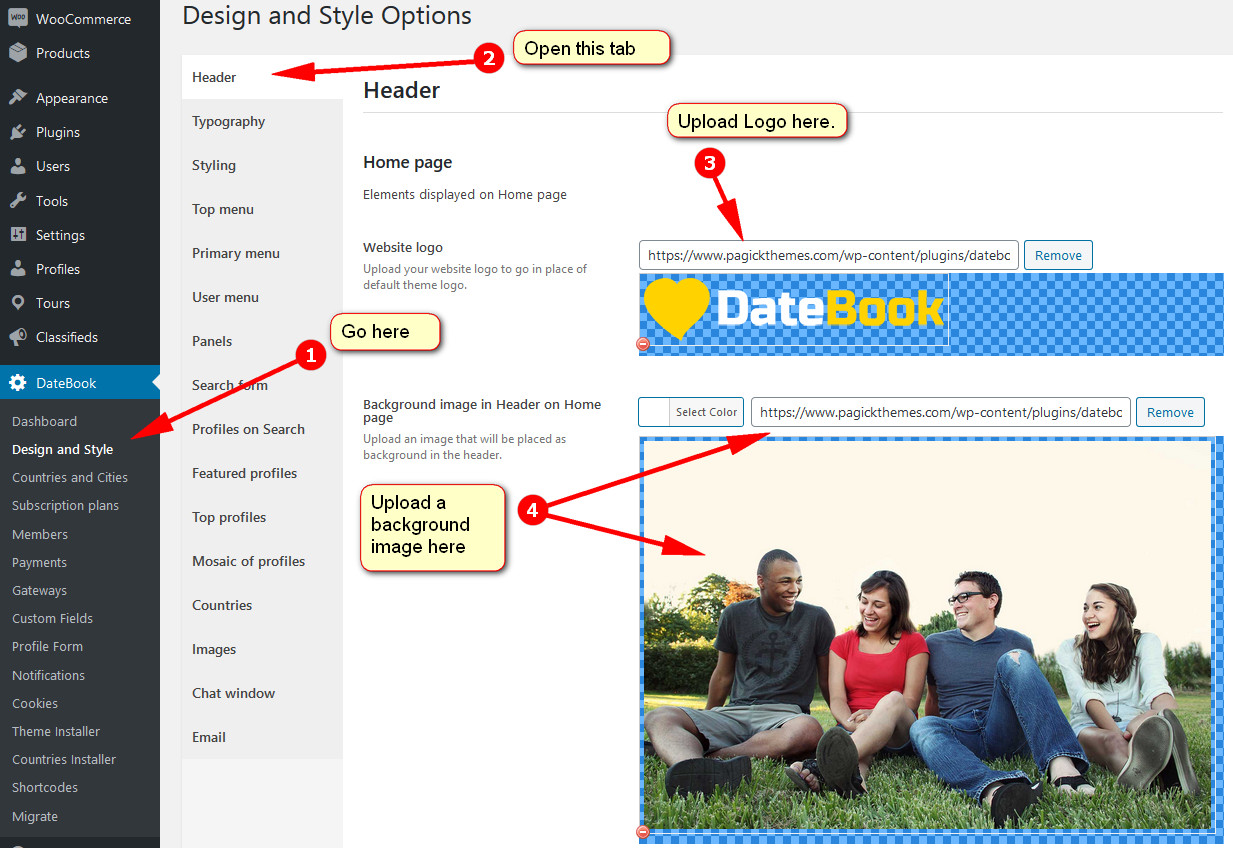The height and width of the screenshot is (848, 1233).
Task: Open the Images settings tab
Action: (x=214, y=649)
